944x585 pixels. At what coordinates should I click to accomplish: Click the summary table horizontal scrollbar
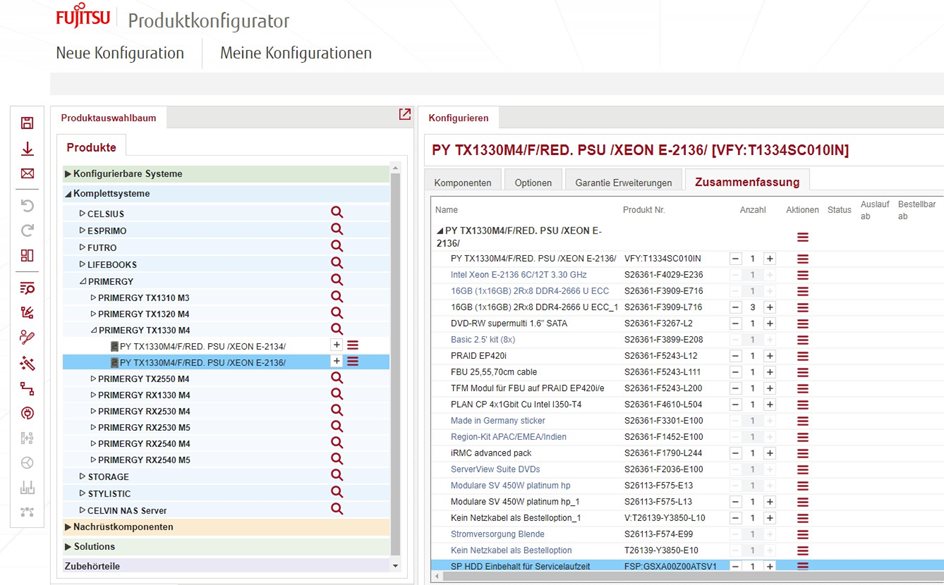(x=692, y=577)
